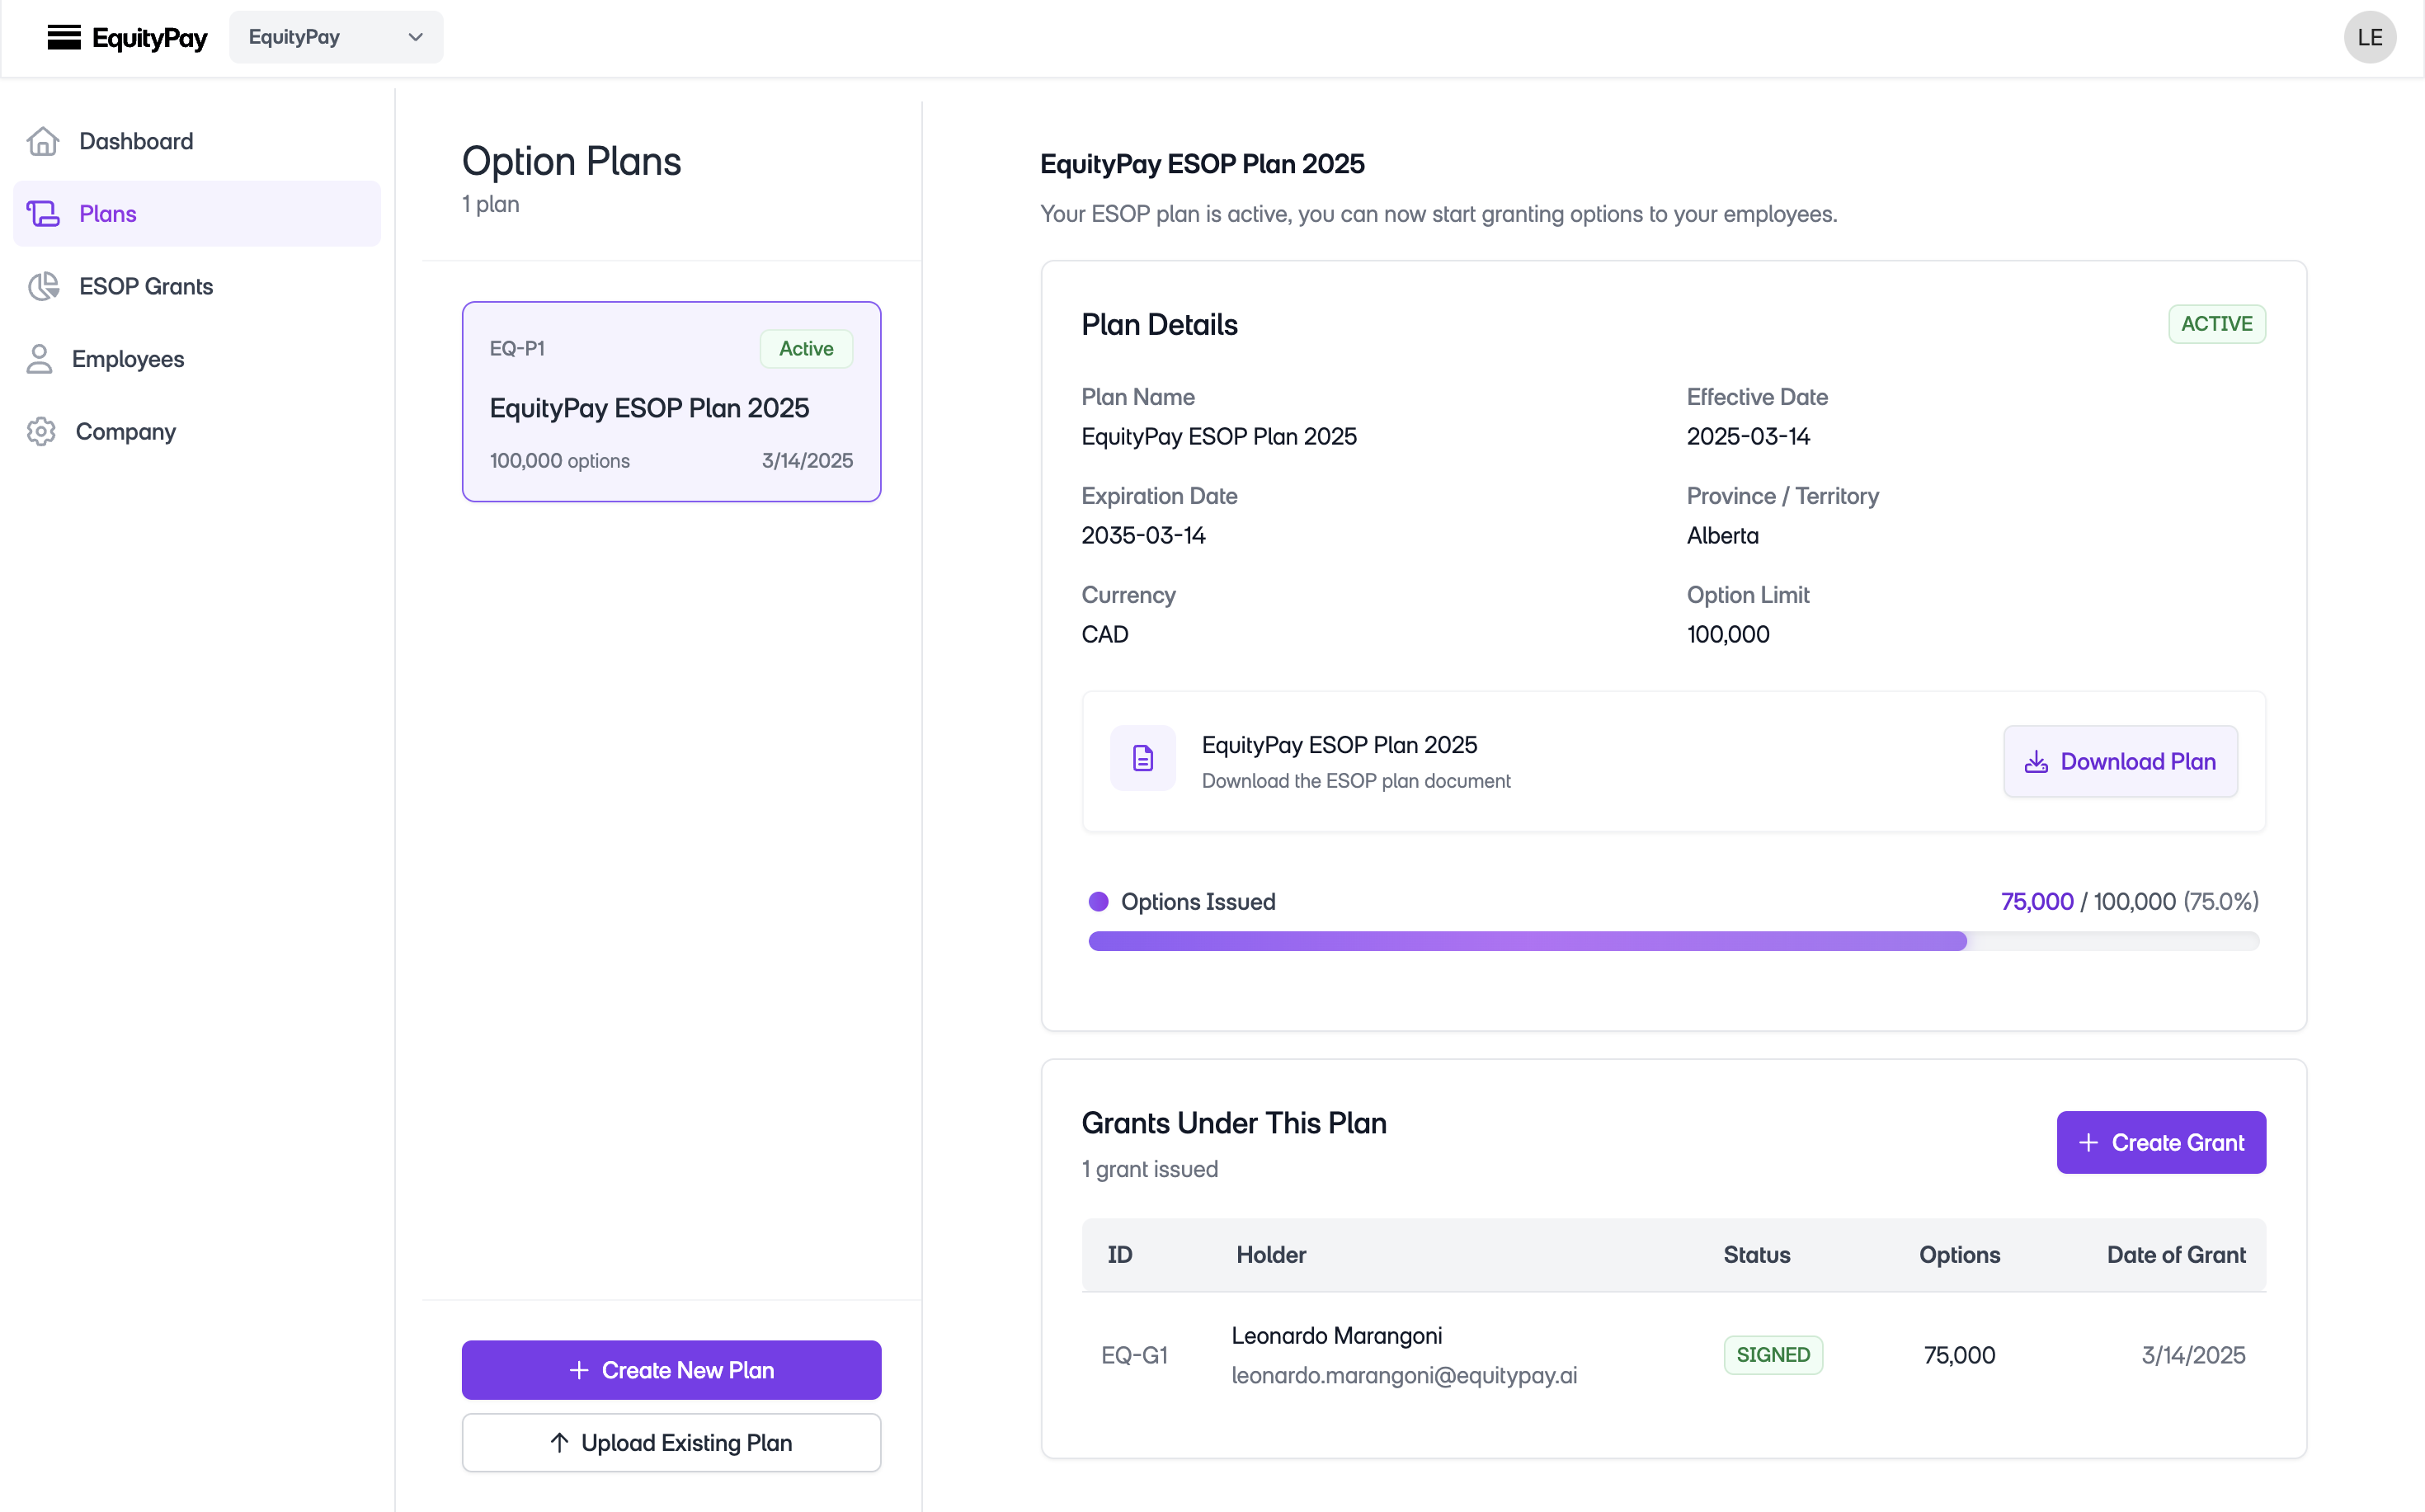Click Leonardo Marangoni's email address
This screenshot has width=2425, height=1512.
[1404, 1375]
